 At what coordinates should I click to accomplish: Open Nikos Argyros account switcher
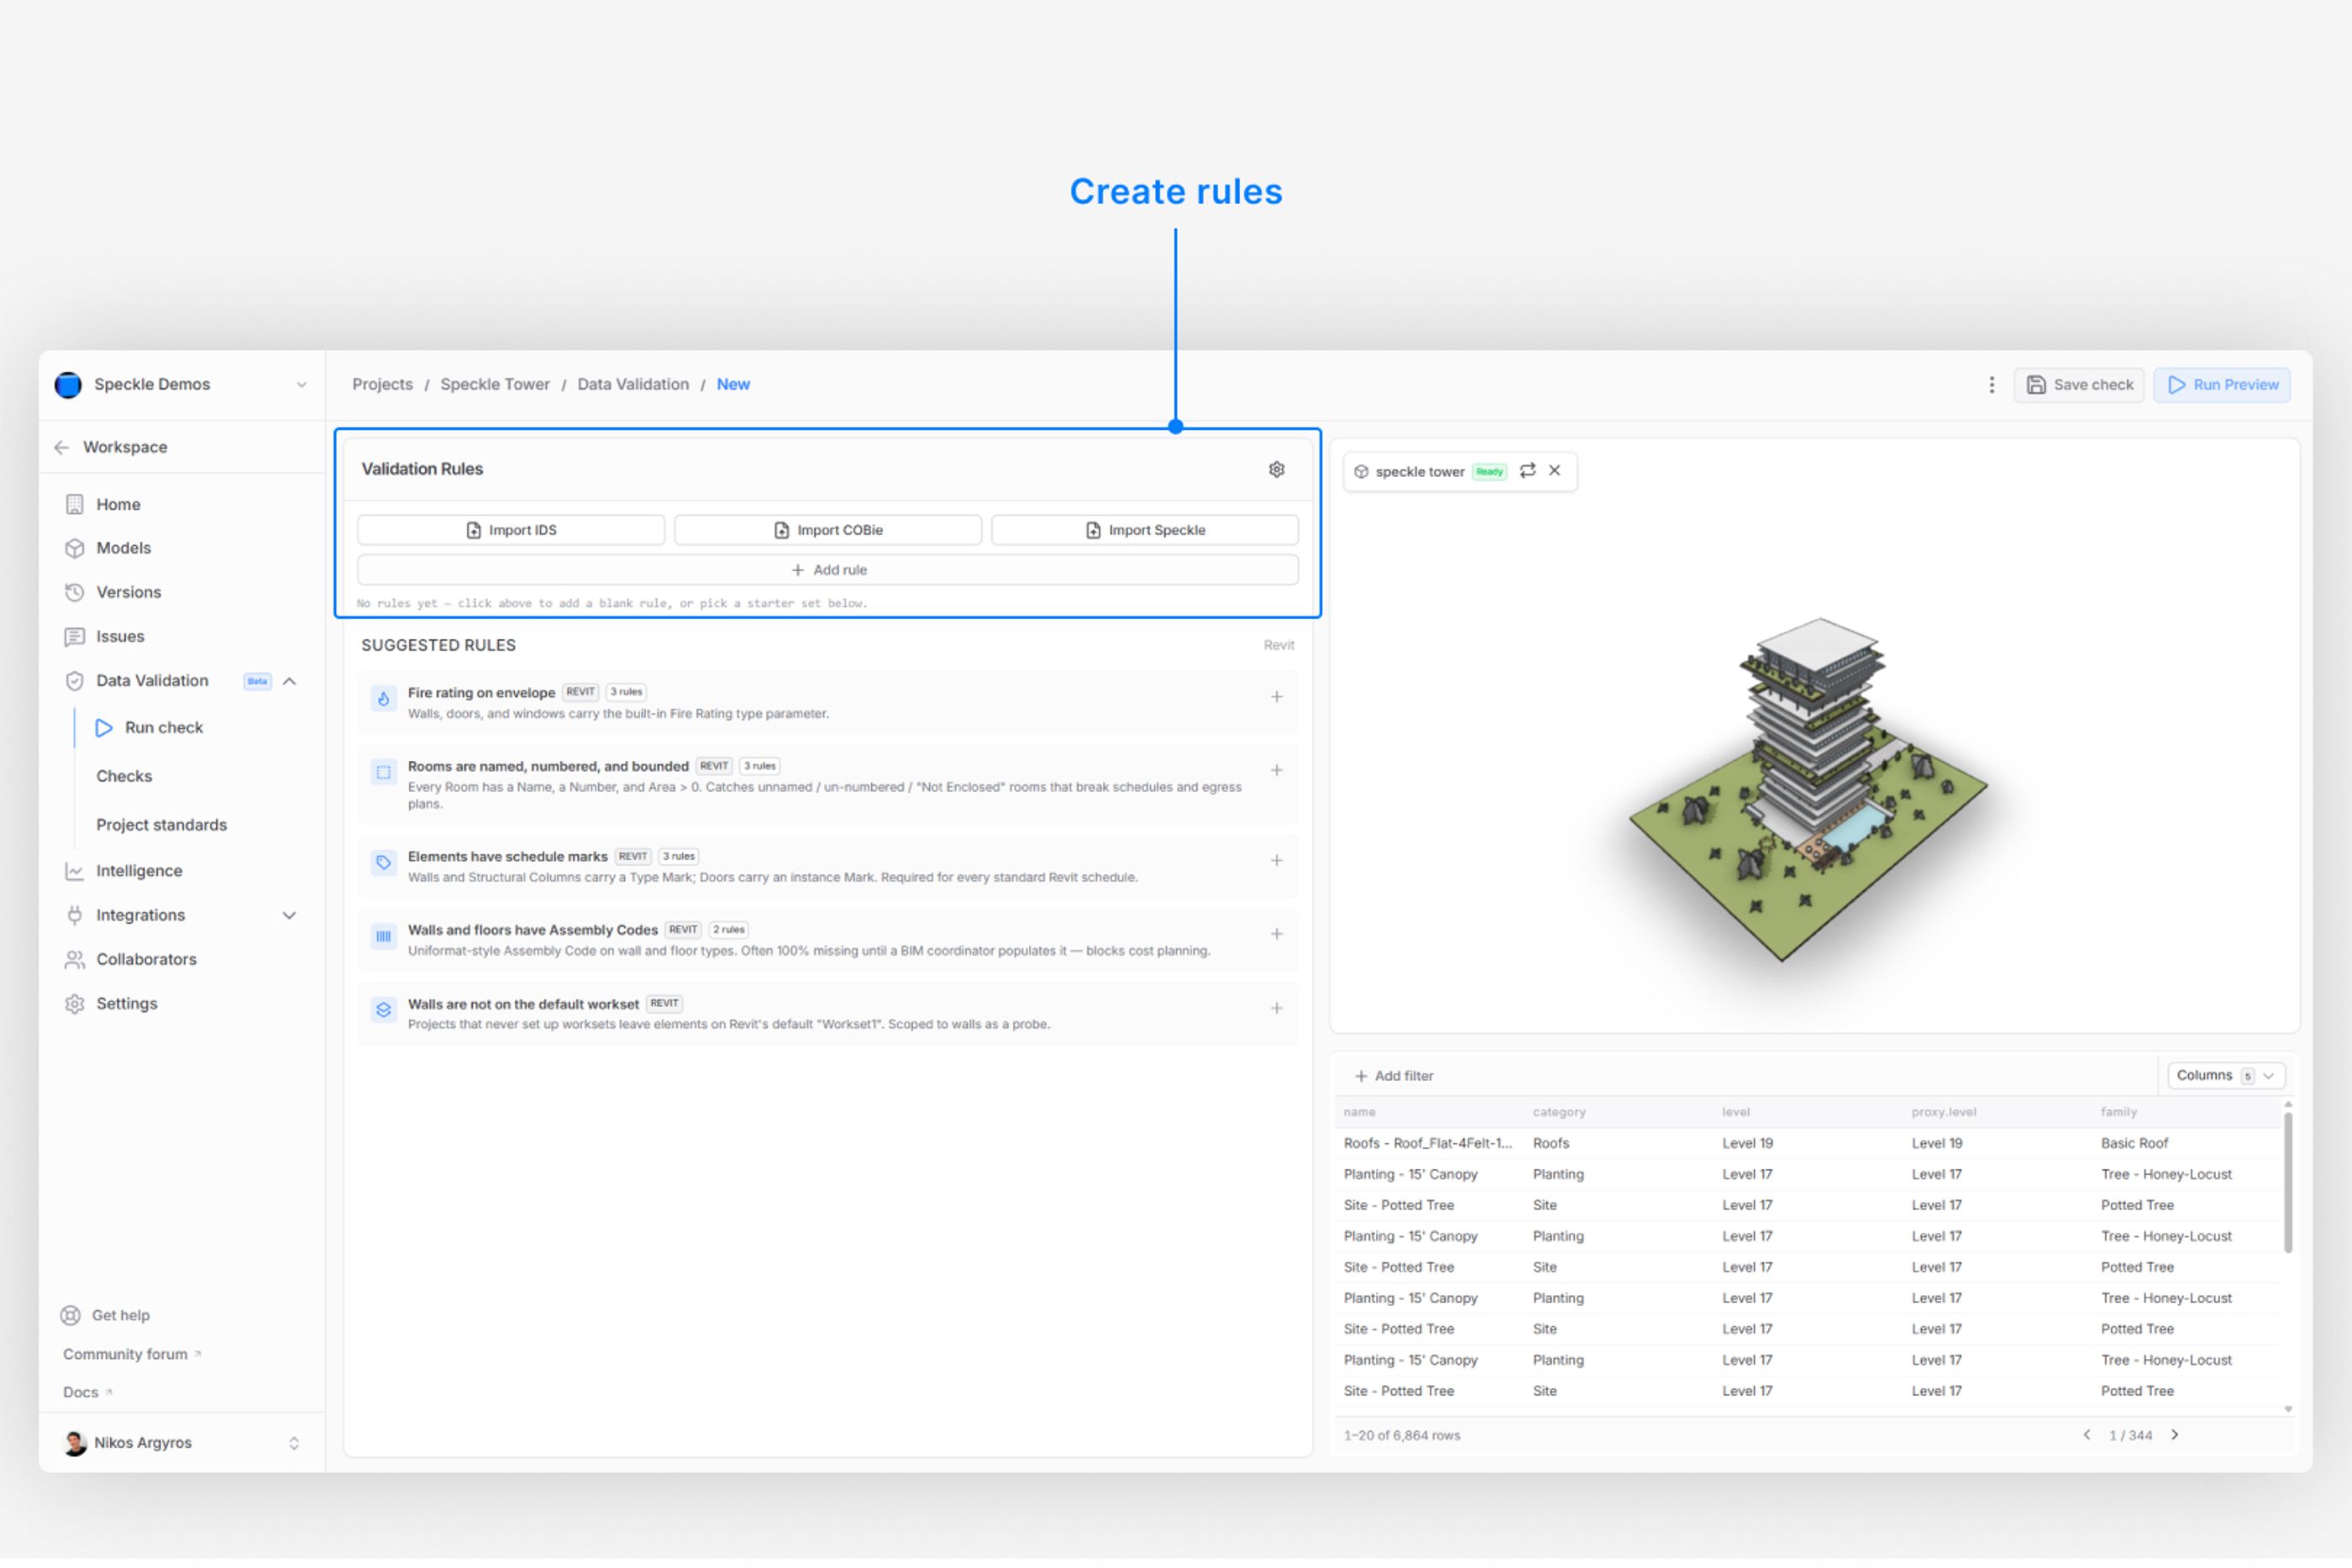click(181, 1443)
